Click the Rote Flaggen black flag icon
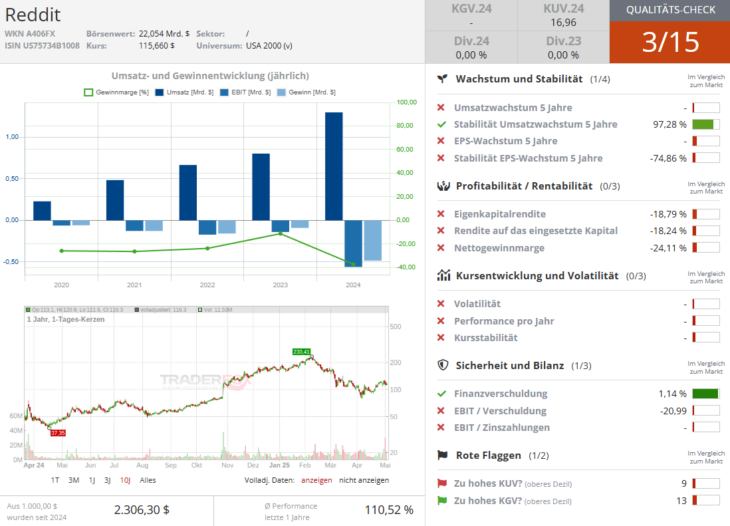Screen dimensions: 730x526 coord(442,455)
